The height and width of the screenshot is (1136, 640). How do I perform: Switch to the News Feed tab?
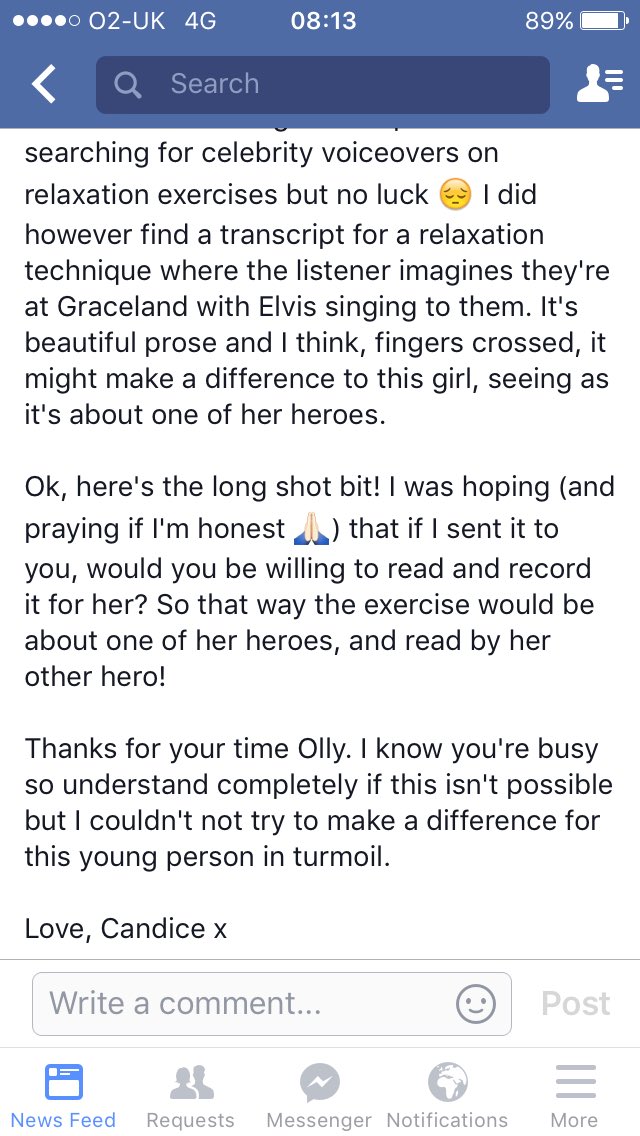(x=63, y=1096)
